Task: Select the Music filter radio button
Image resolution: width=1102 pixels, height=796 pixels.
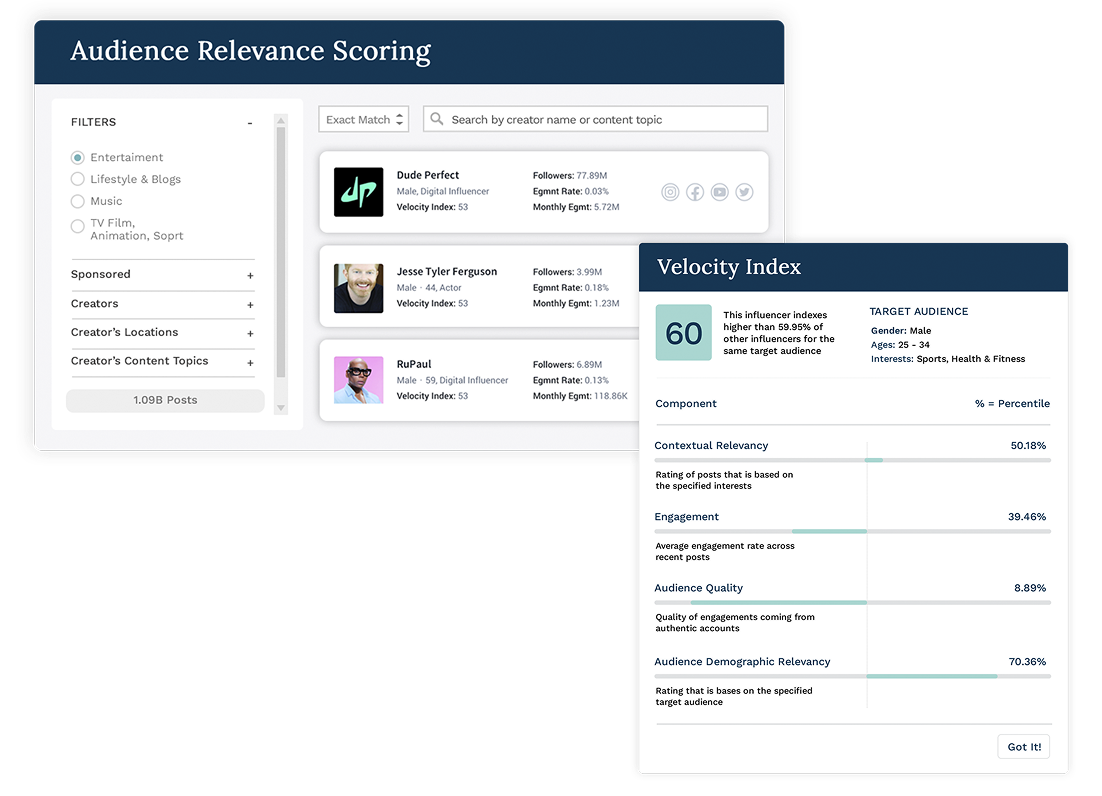Action: pos(77,201)
